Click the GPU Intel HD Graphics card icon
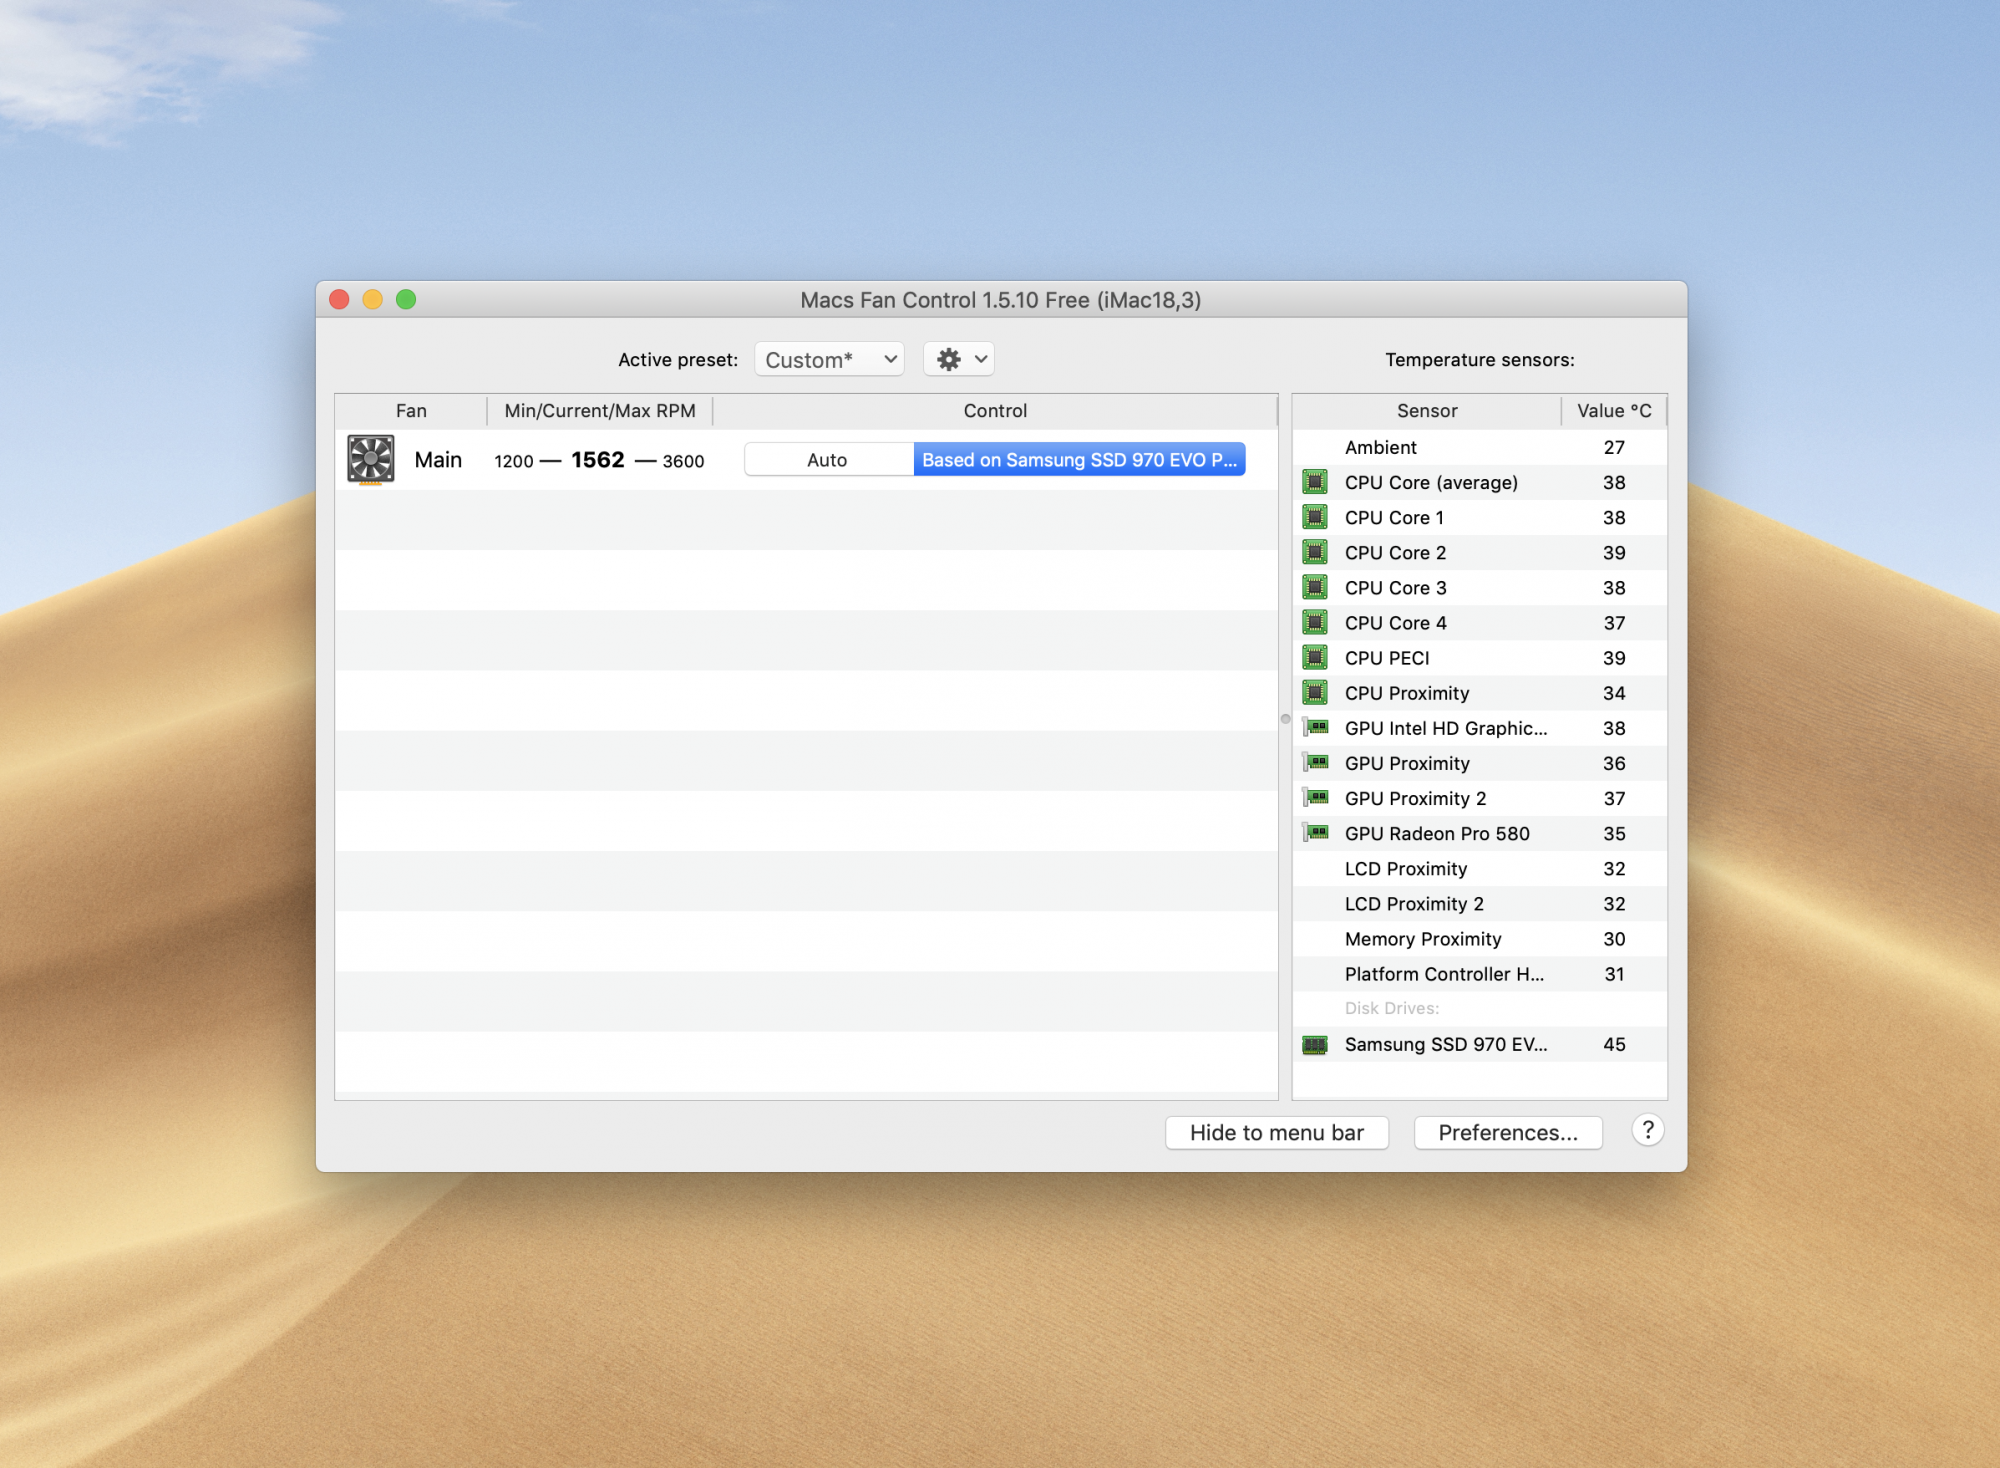 (1315, 728)
